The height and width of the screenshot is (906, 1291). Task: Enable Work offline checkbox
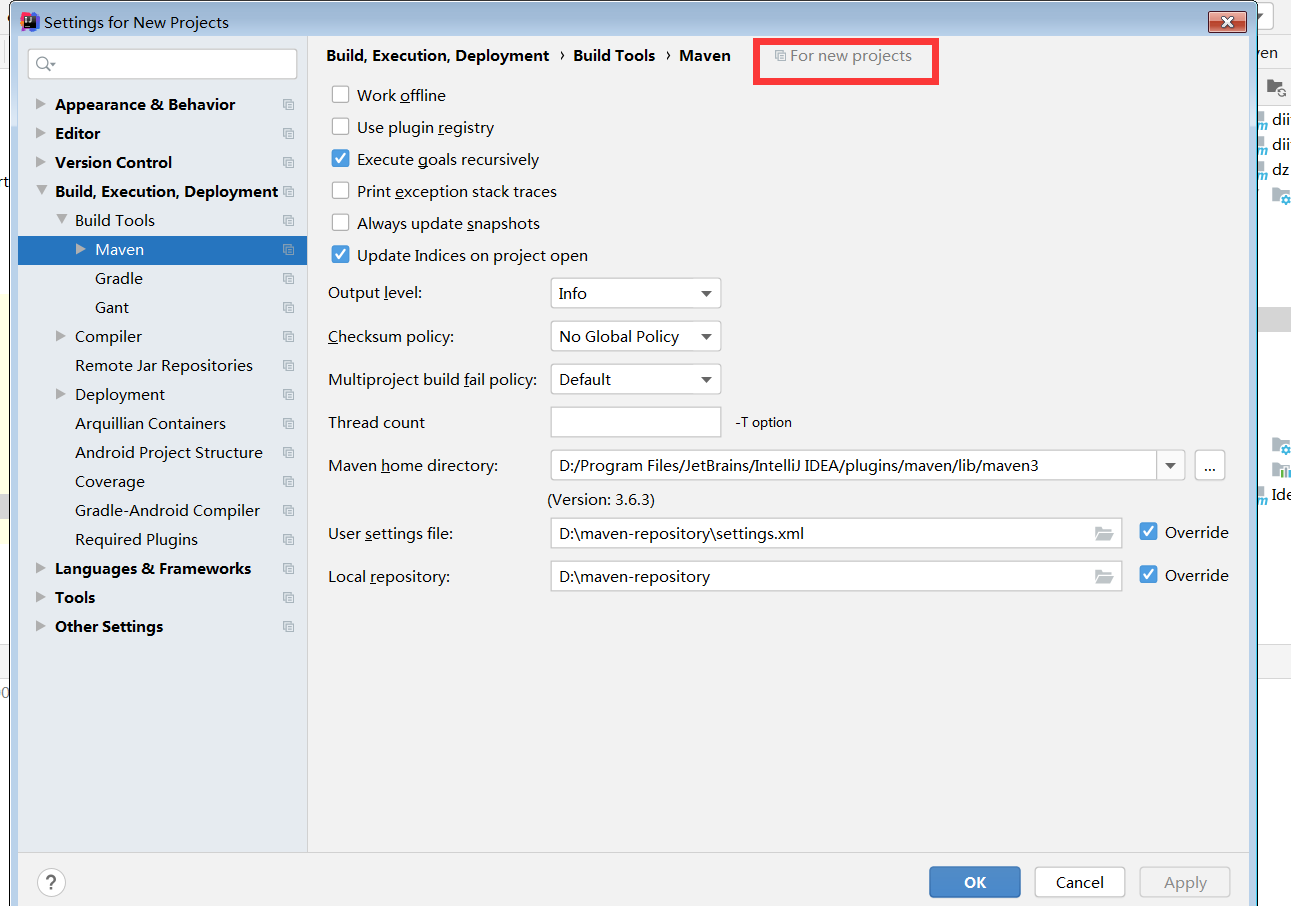340,95
